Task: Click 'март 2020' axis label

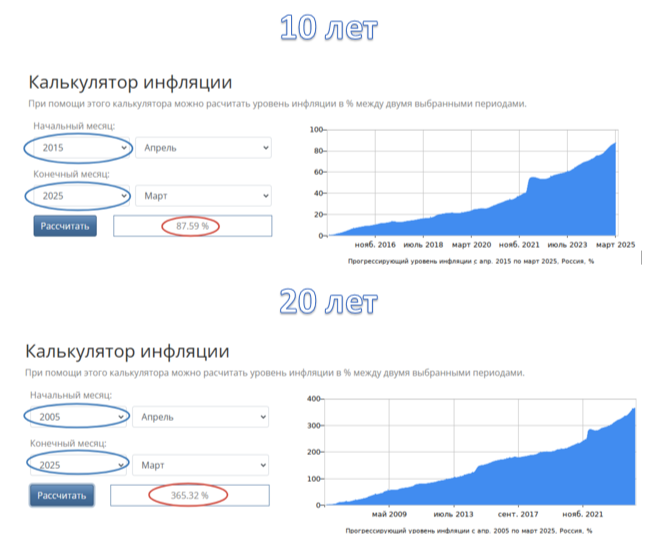Action: tap(472, 245)
